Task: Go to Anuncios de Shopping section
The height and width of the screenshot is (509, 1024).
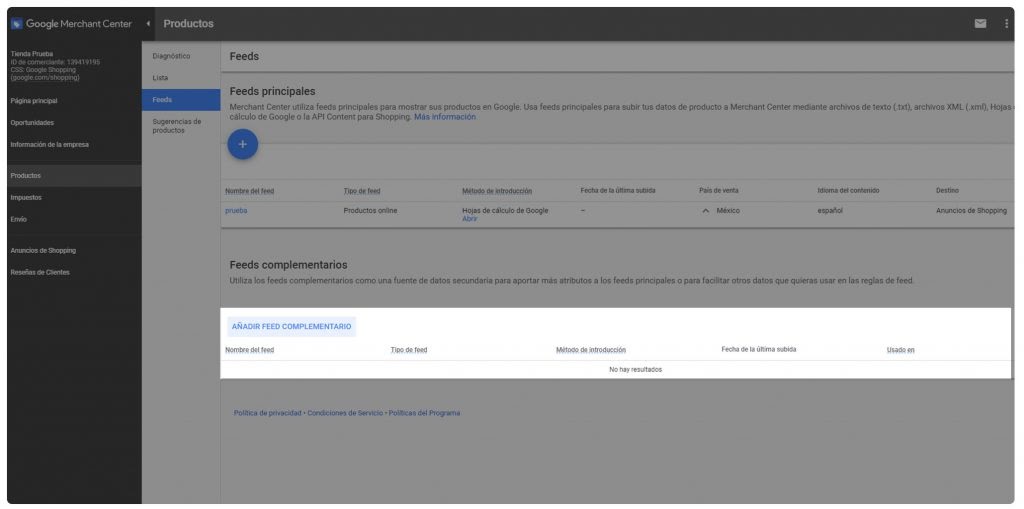Action: pyautogui.click(x=43, y=250)
